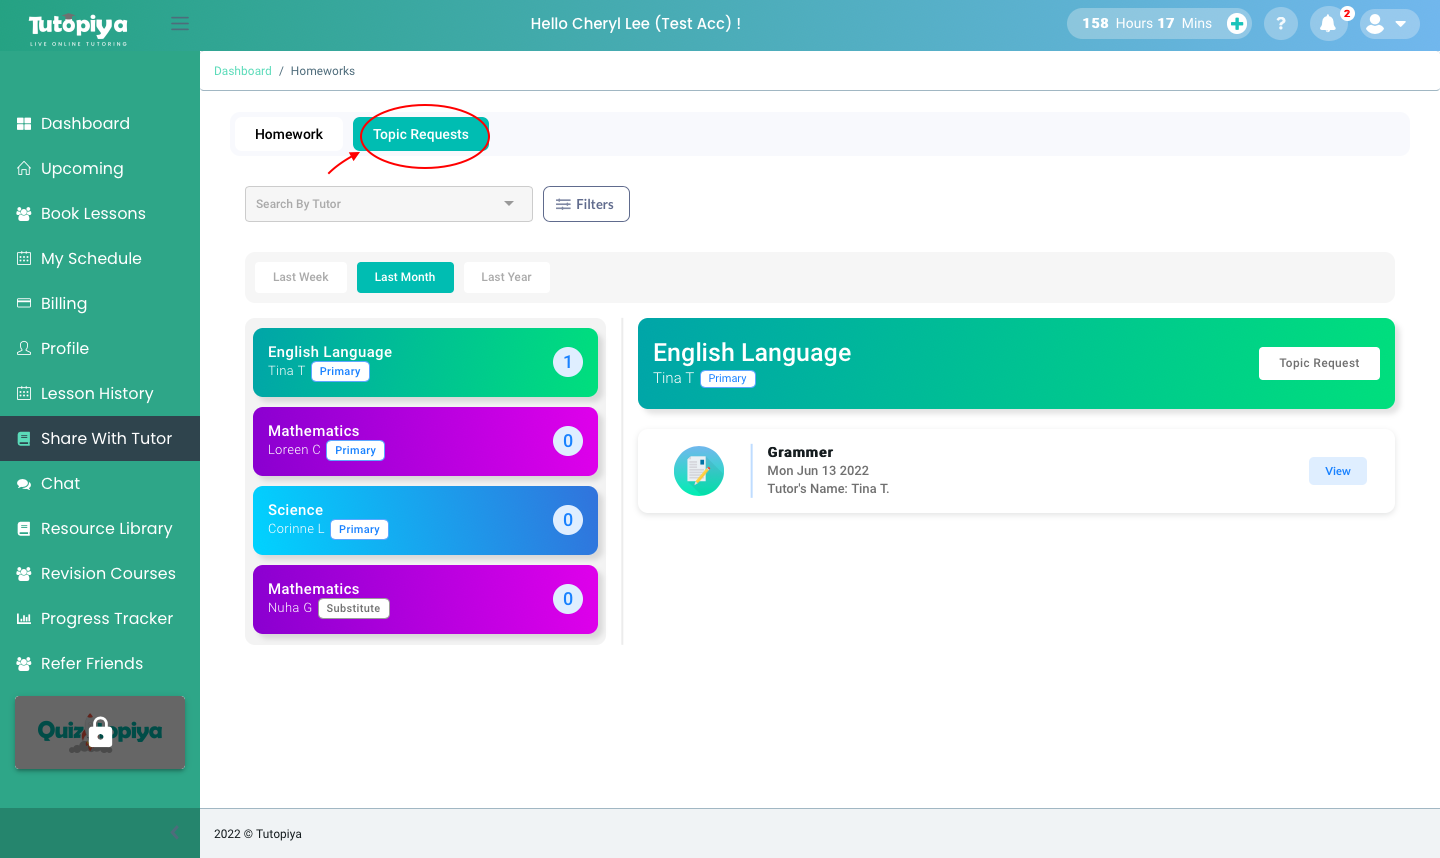Click the Dashboard breadcrumb link
This screenshot has height=858, width=1440.
243,71
